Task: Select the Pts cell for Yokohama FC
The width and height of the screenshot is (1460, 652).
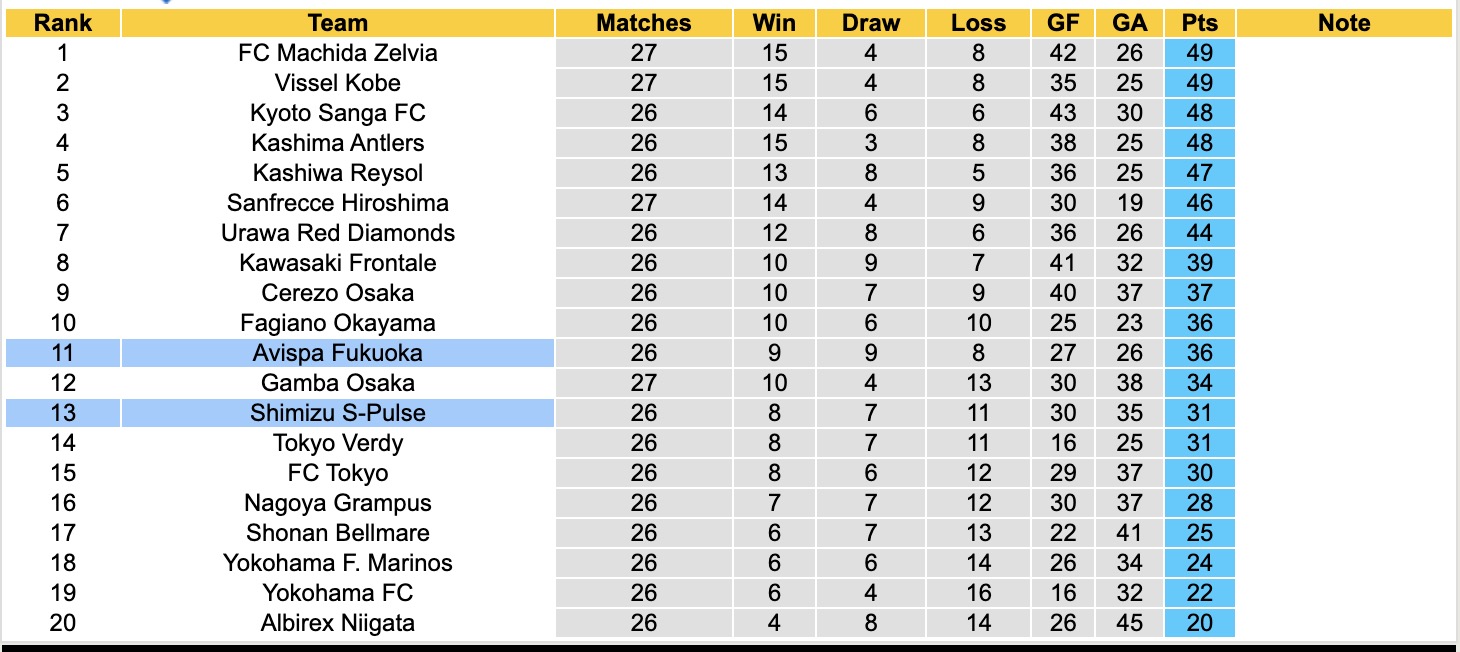Action: (x=1199, y=593)
